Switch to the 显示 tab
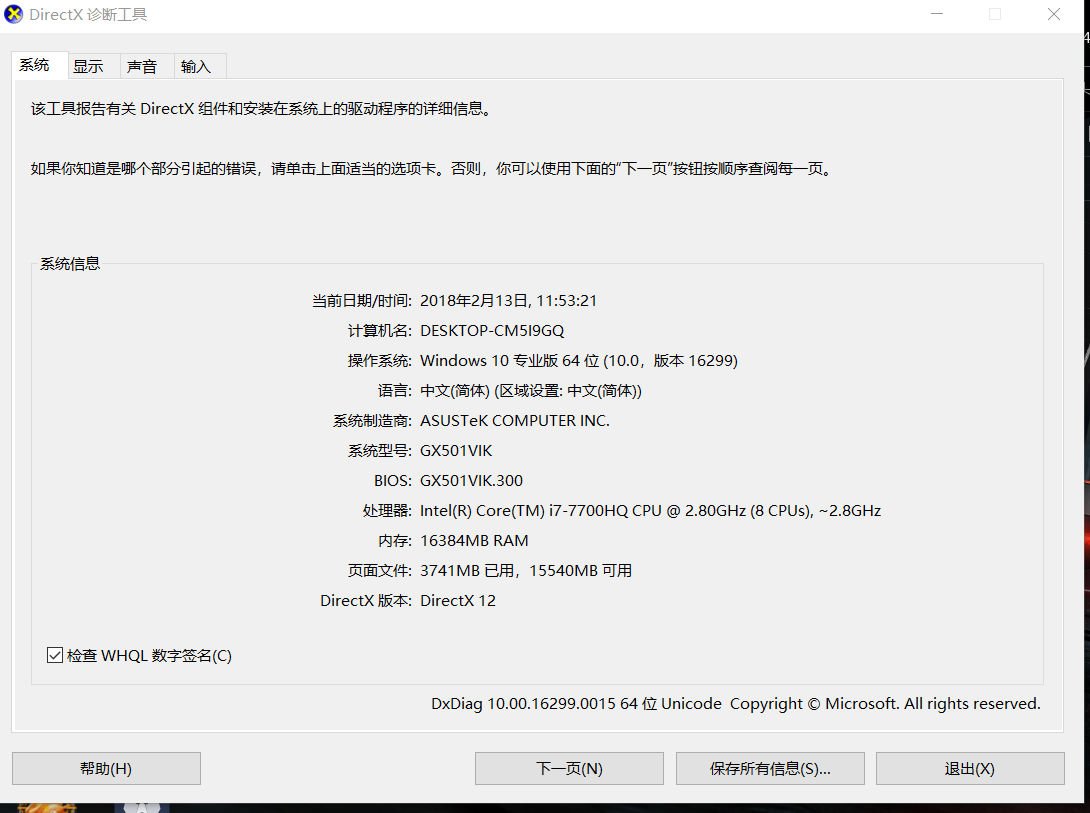 93,66
